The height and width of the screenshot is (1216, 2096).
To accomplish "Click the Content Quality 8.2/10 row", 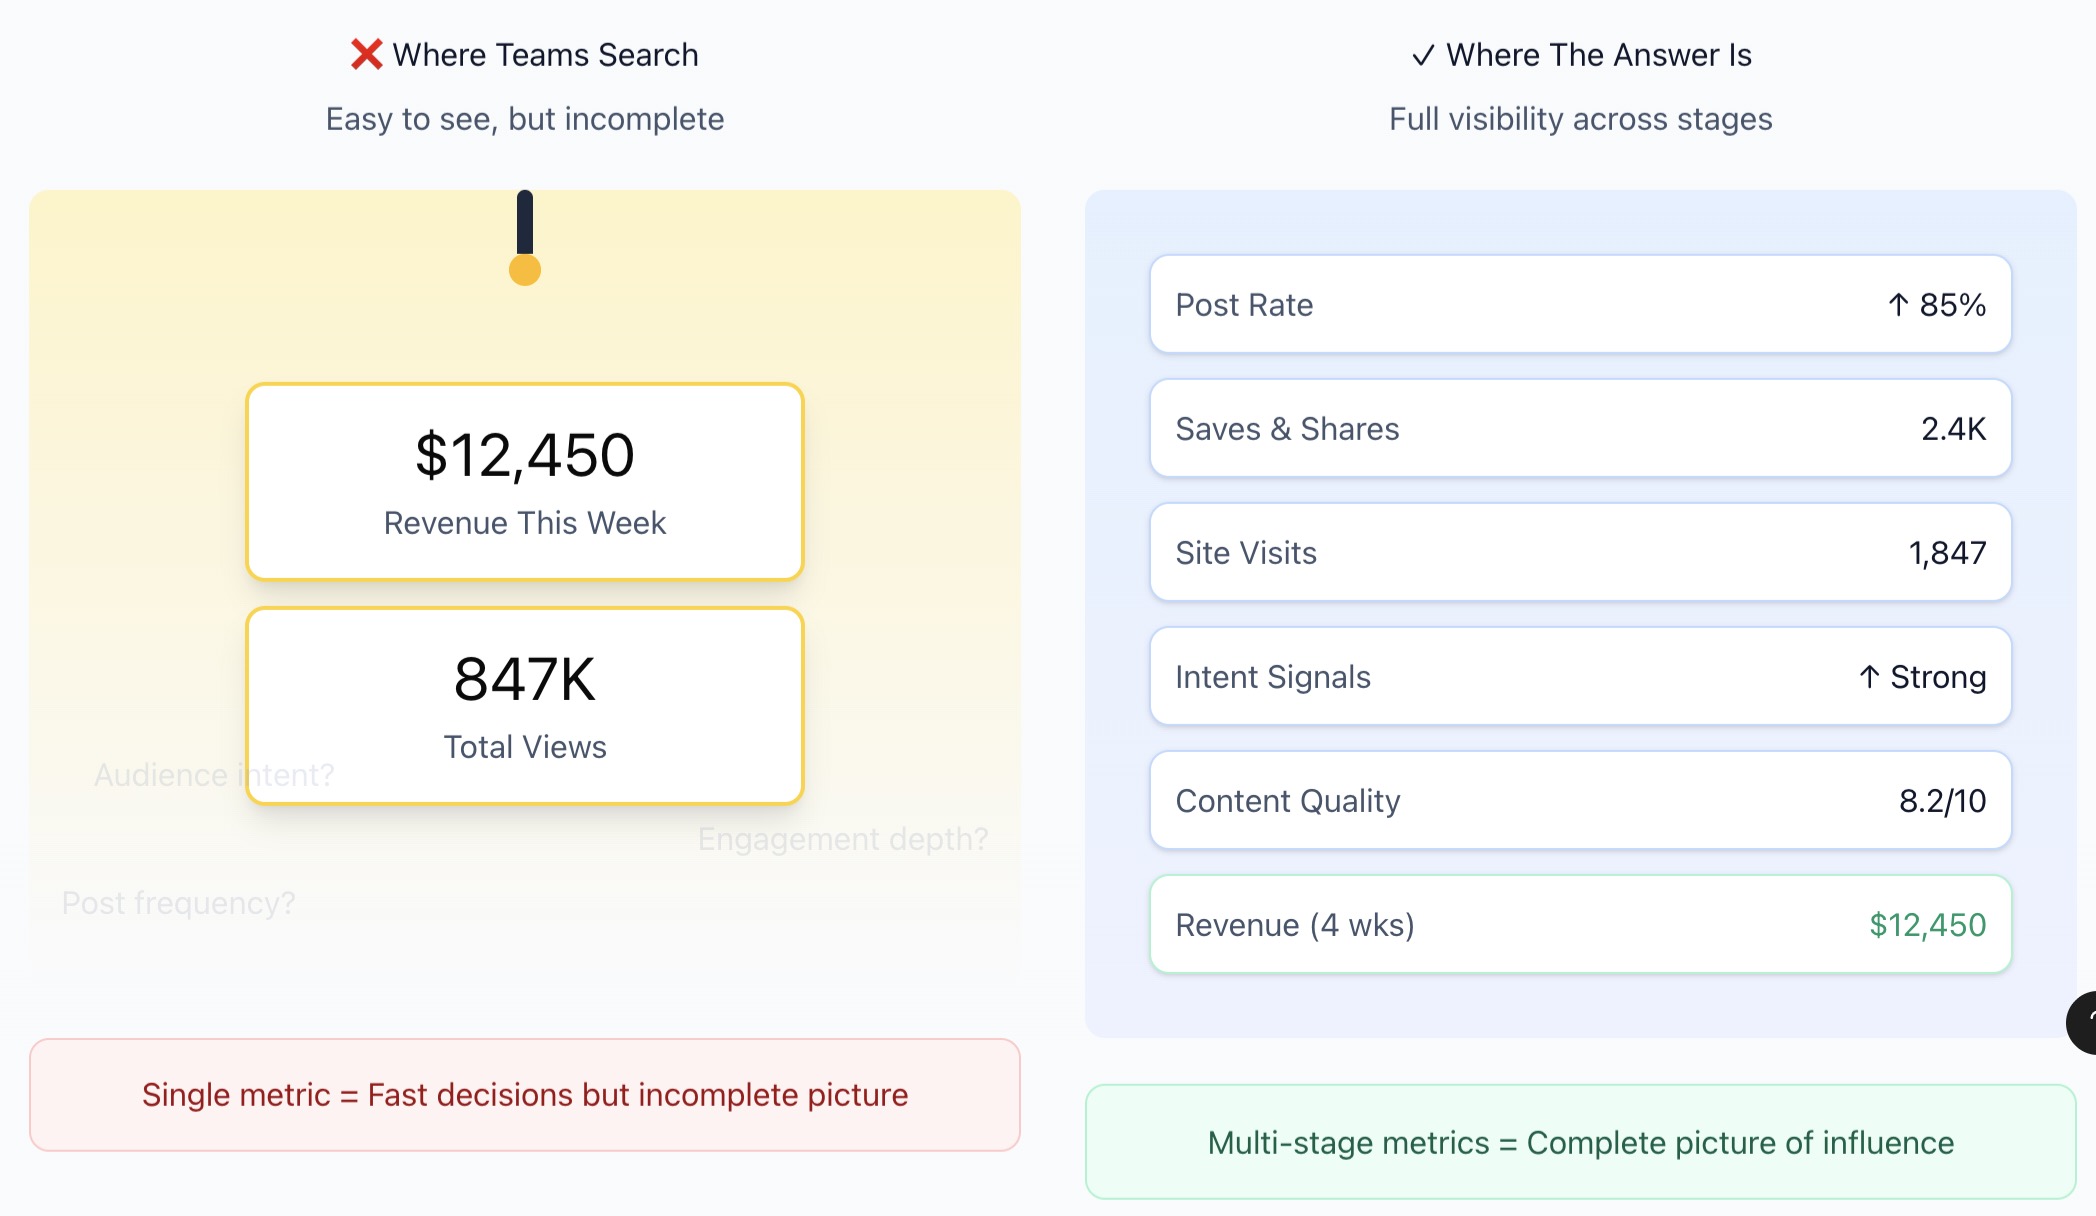I will click(1580, 800).
